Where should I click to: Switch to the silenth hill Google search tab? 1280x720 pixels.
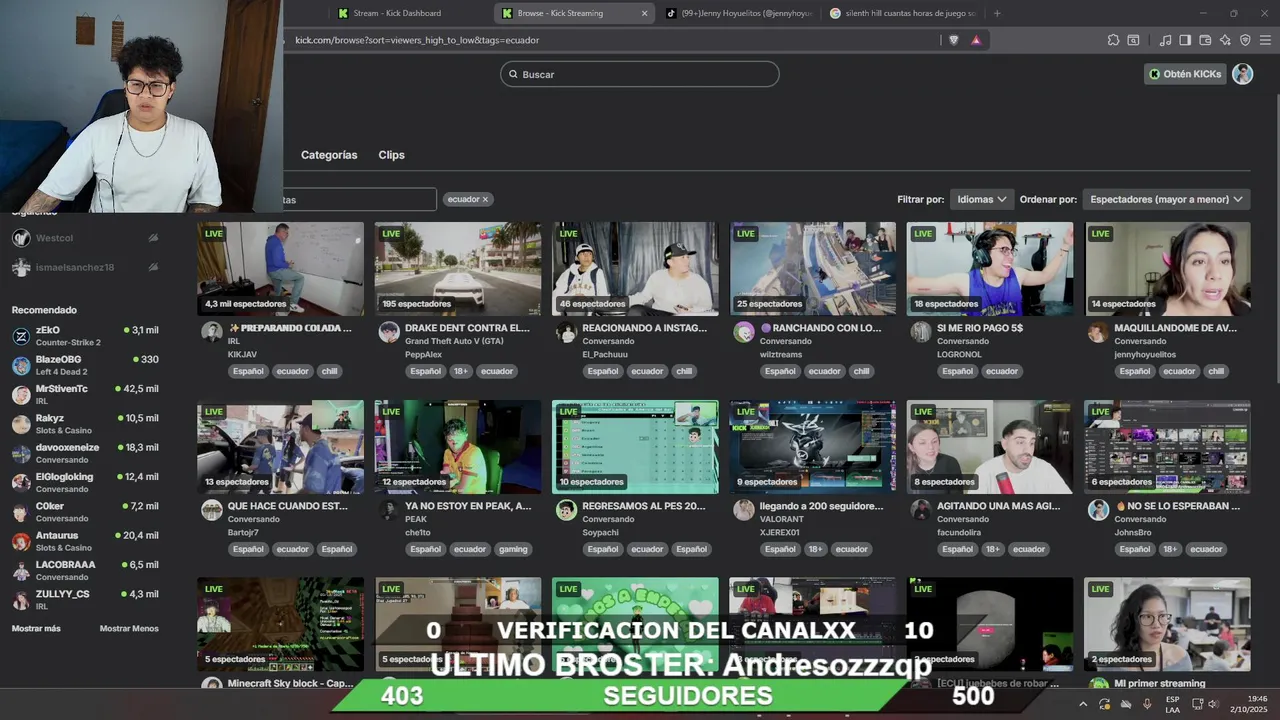pyautogui.click(x=903, y=13)
